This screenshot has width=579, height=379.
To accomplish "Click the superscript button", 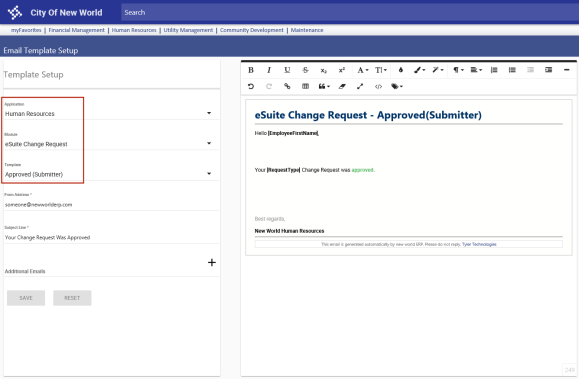I will click(x=342, y=70).
